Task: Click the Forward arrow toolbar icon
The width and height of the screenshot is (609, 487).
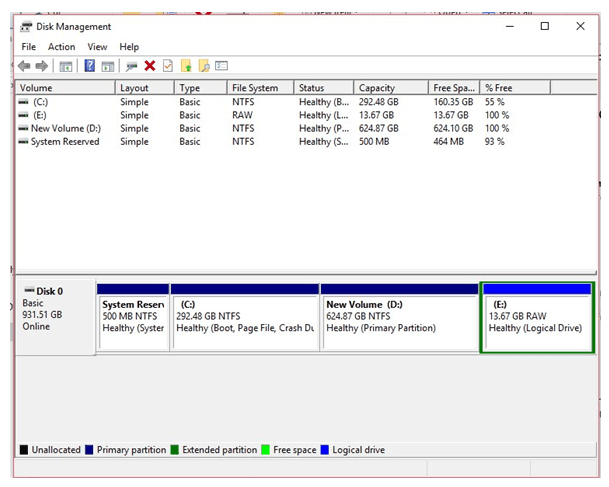Action: click(42, 66)
